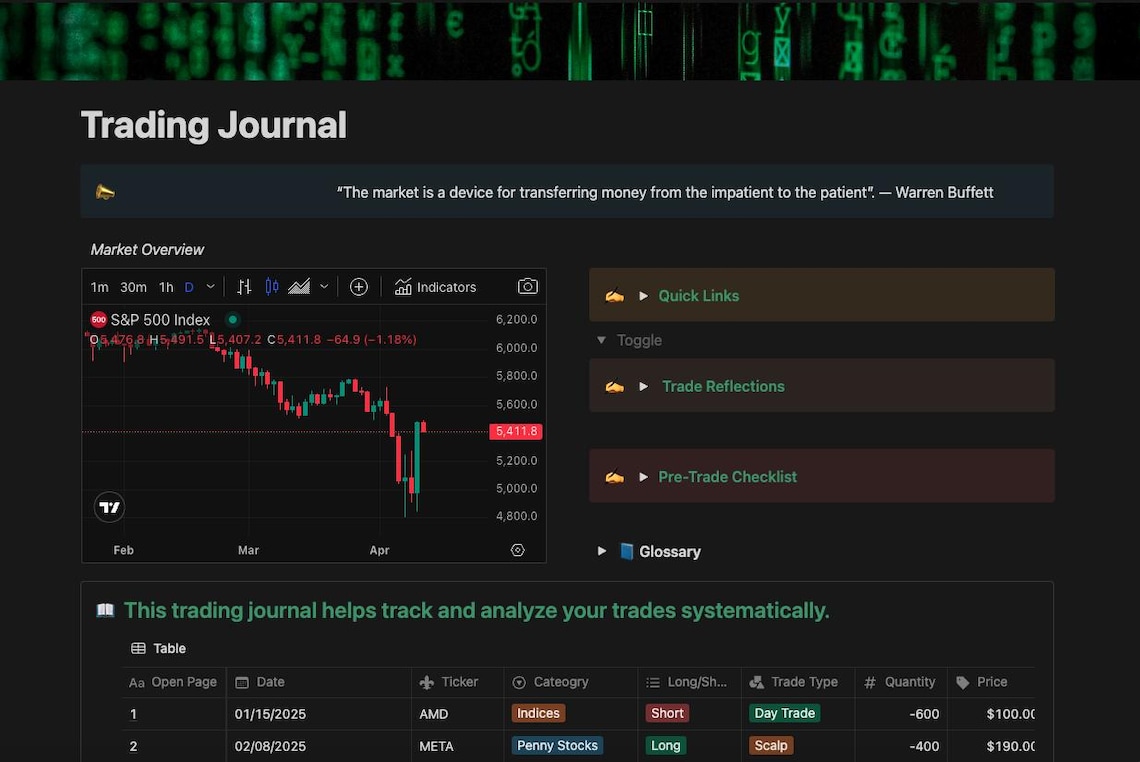The image size is (1140, 762).
Task: Select the Table view tab
Action: 158,648
